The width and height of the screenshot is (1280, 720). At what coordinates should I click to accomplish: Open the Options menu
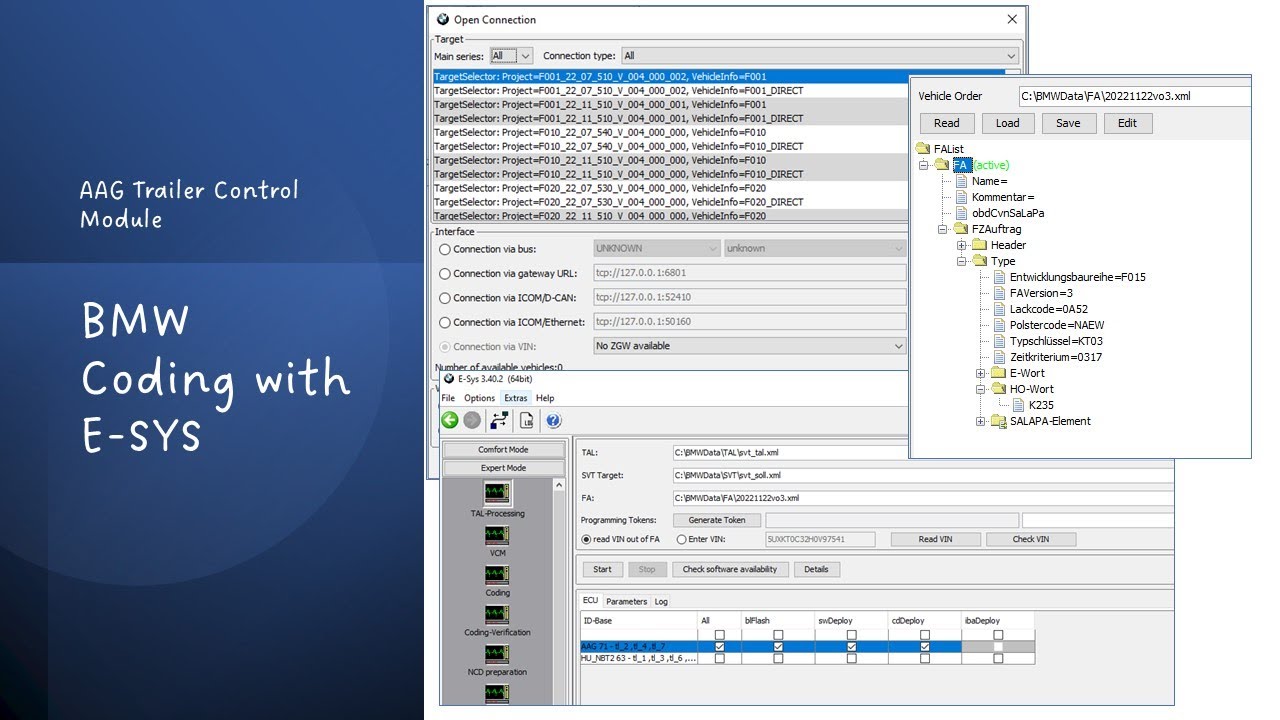coord(480,398)
